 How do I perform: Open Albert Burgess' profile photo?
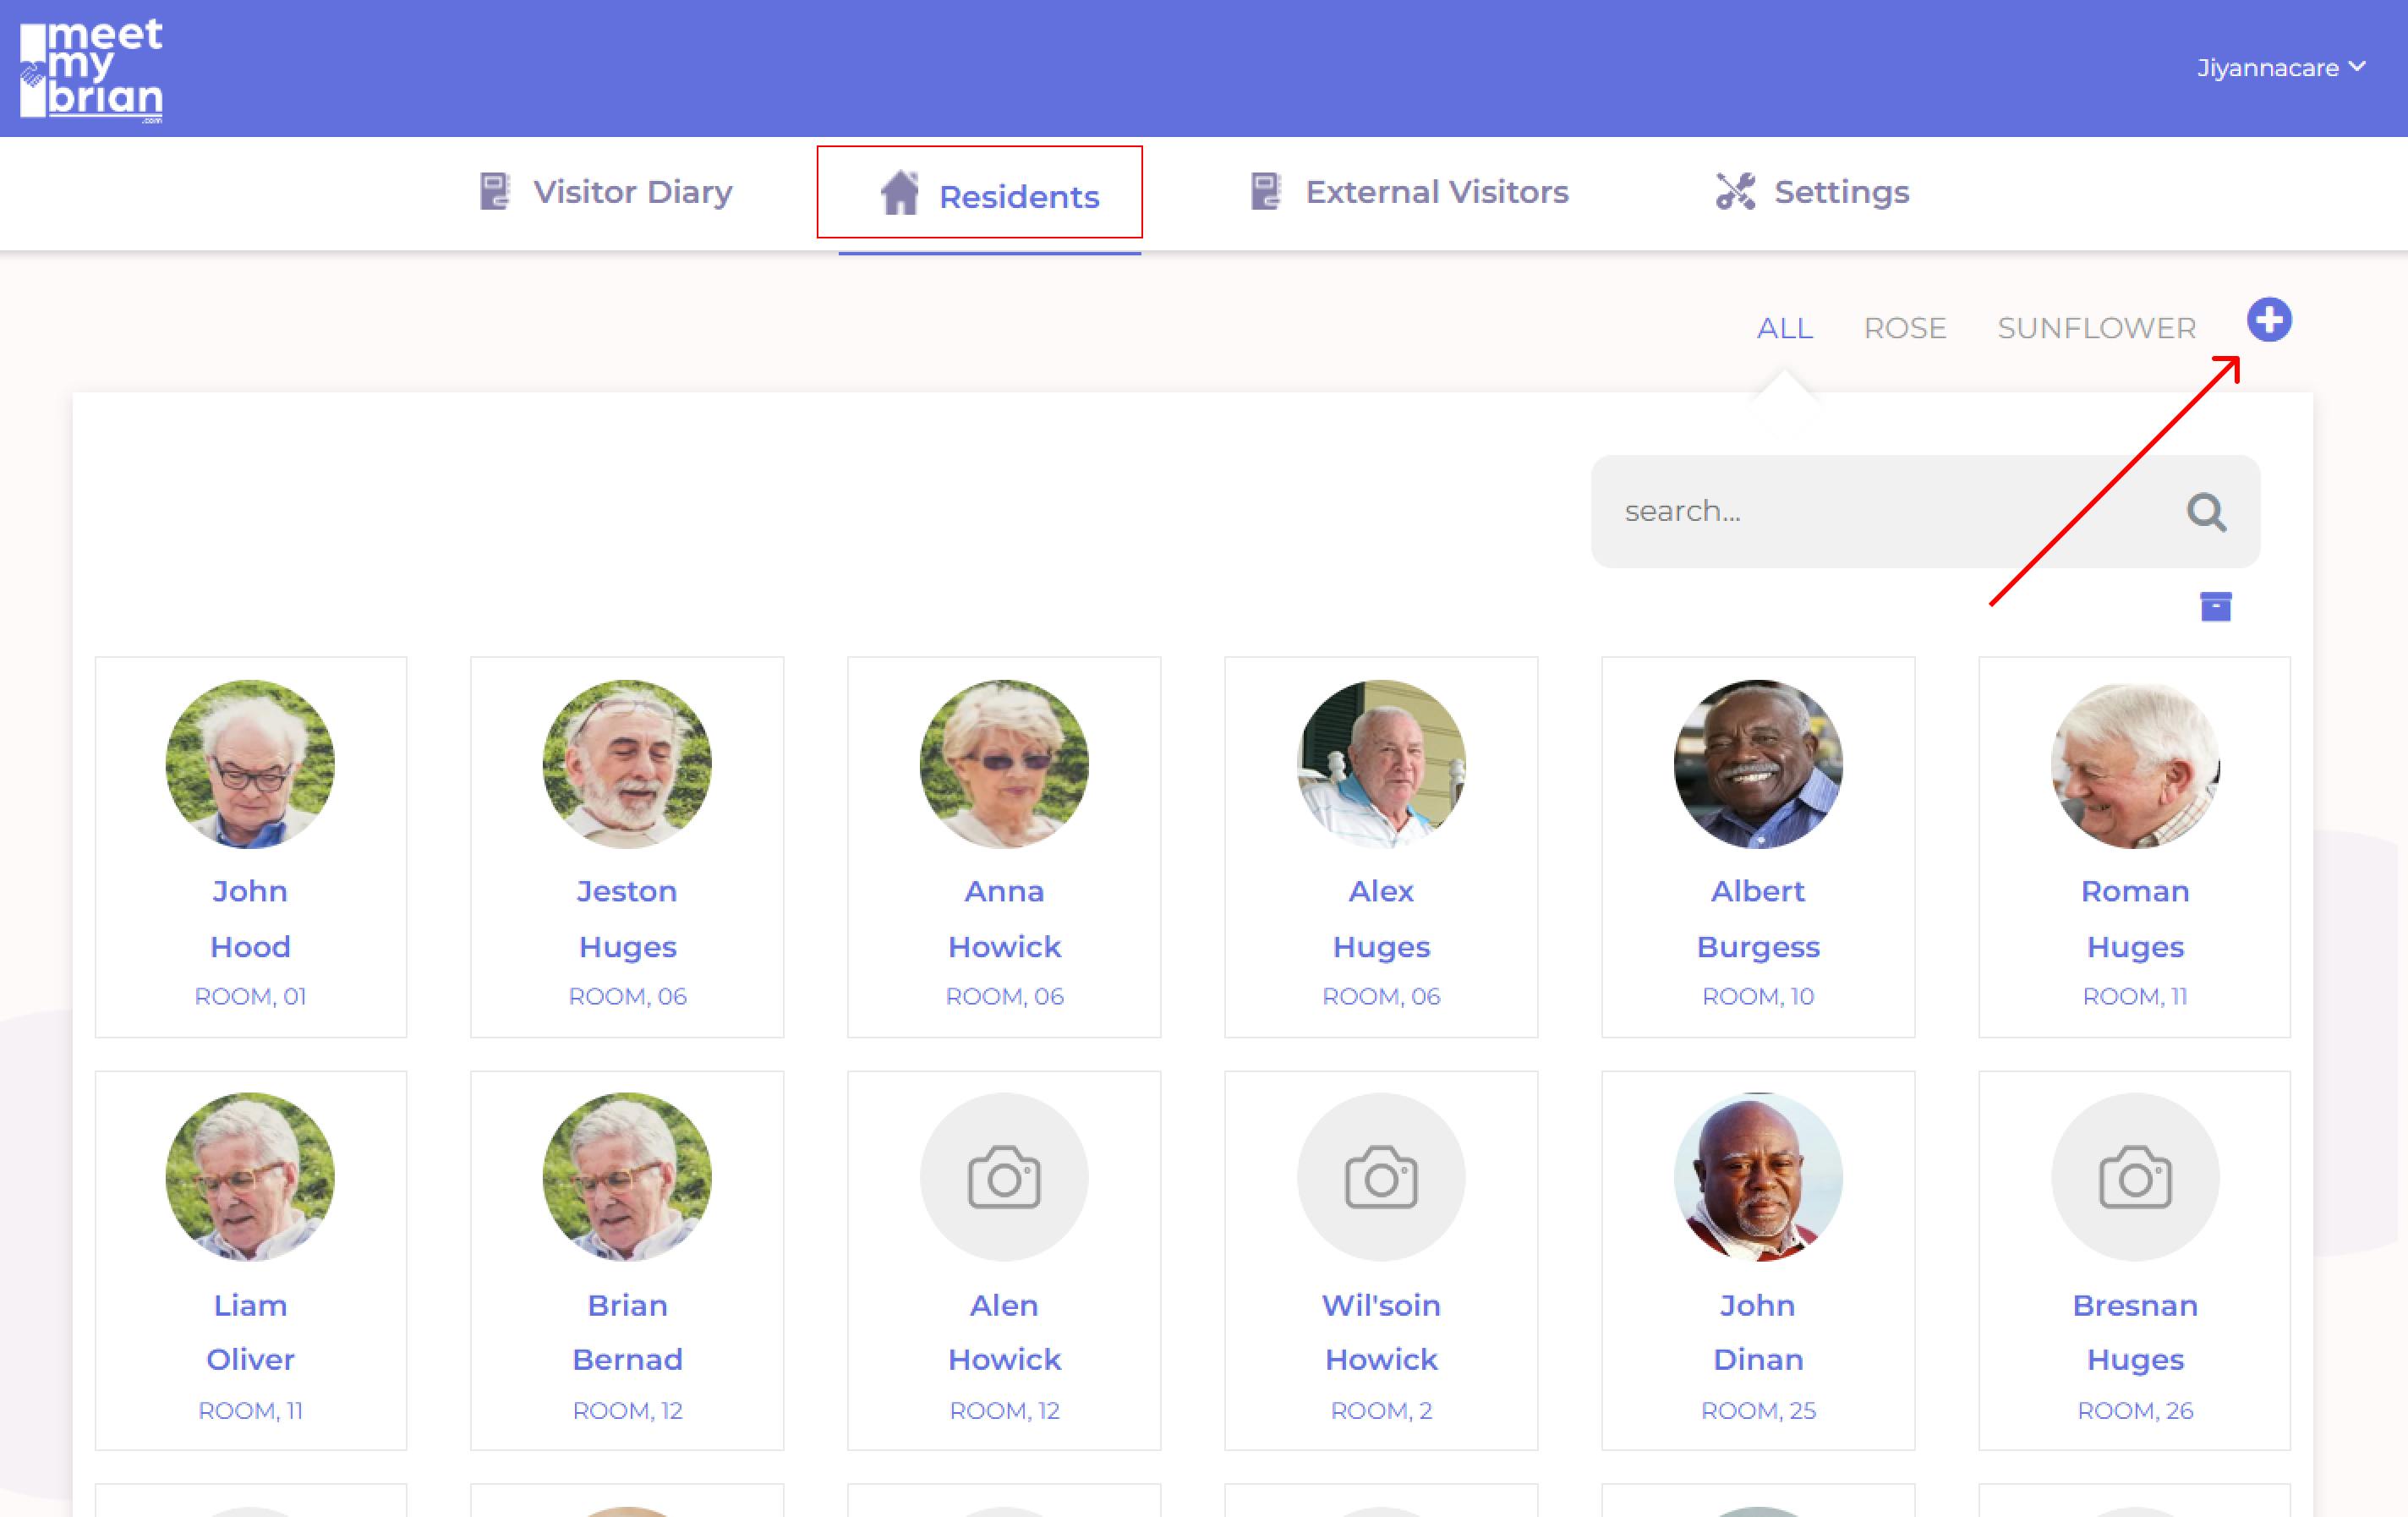1757,764
